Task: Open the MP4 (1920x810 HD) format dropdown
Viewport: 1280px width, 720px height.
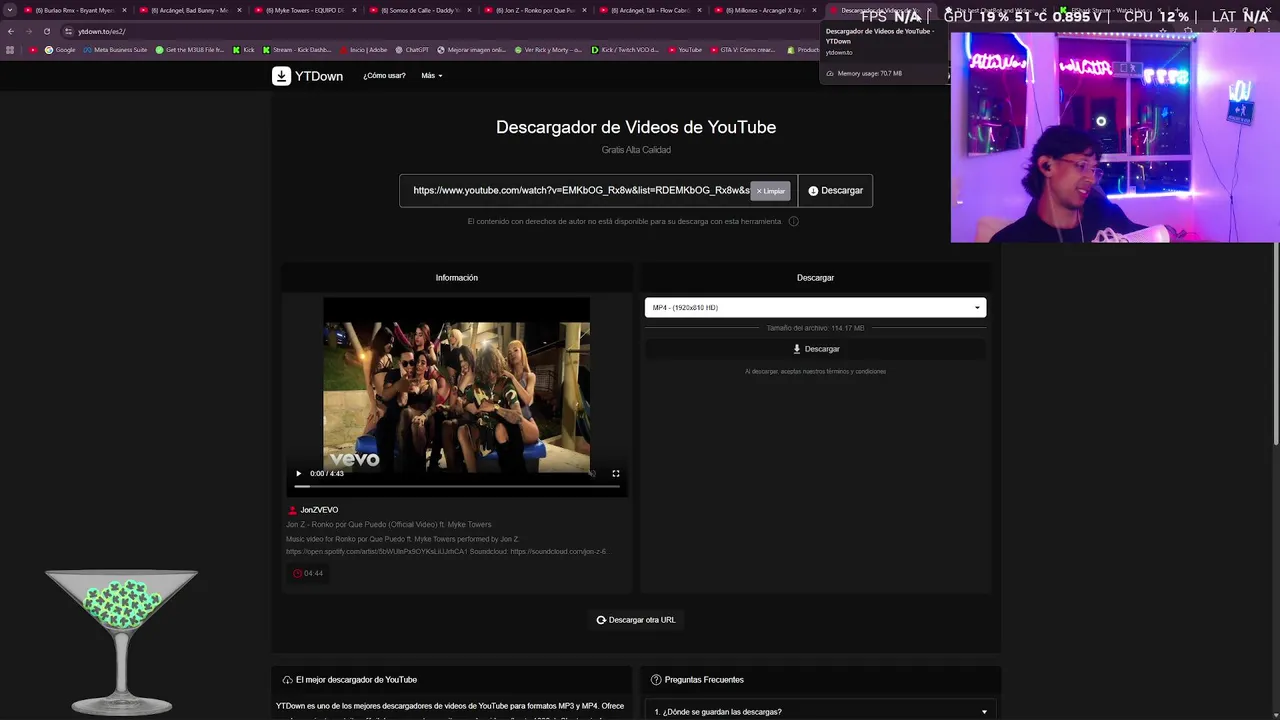Action: pos(815,307)
